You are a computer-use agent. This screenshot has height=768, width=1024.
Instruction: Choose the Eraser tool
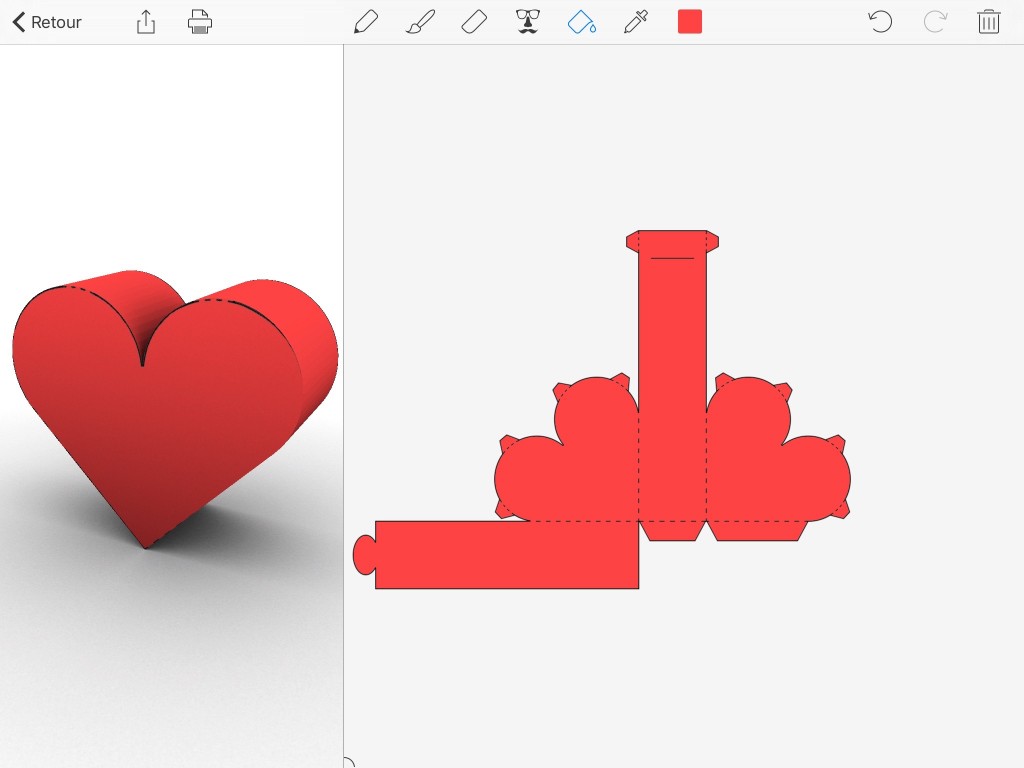[x=474, y=22]
